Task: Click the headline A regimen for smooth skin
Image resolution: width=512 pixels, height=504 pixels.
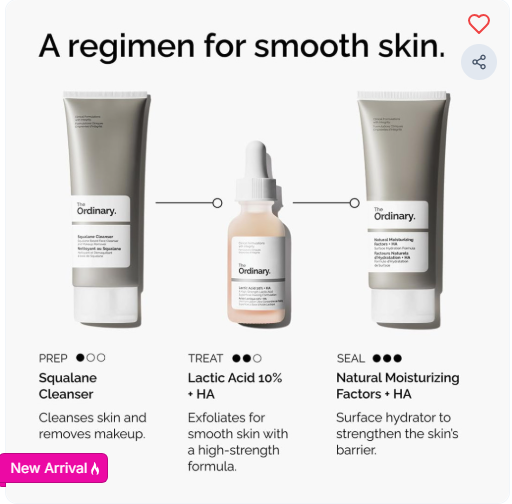Action: (x=242, y=46)
